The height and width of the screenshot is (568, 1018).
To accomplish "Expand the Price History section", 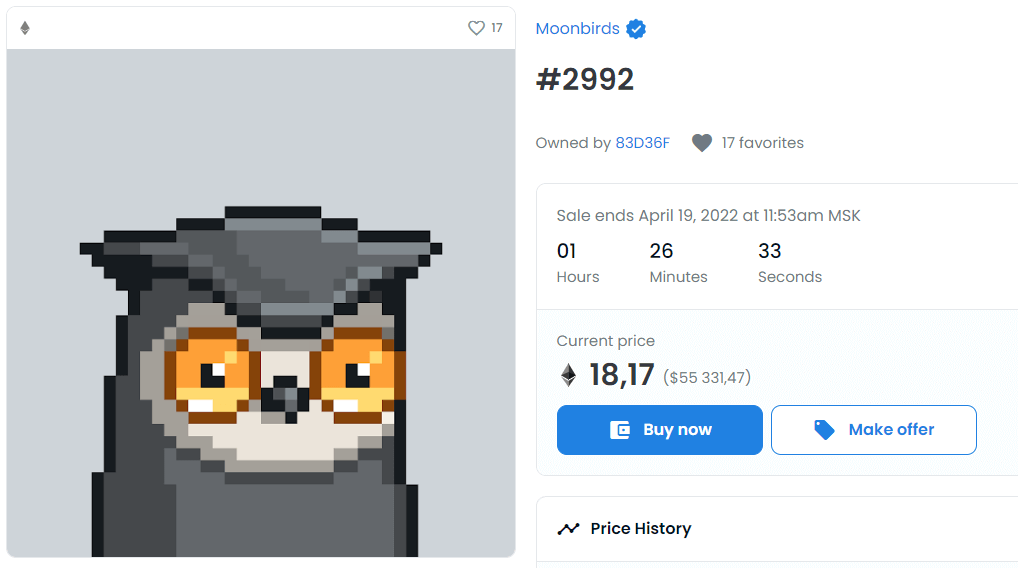I will (x=640, y=529).
